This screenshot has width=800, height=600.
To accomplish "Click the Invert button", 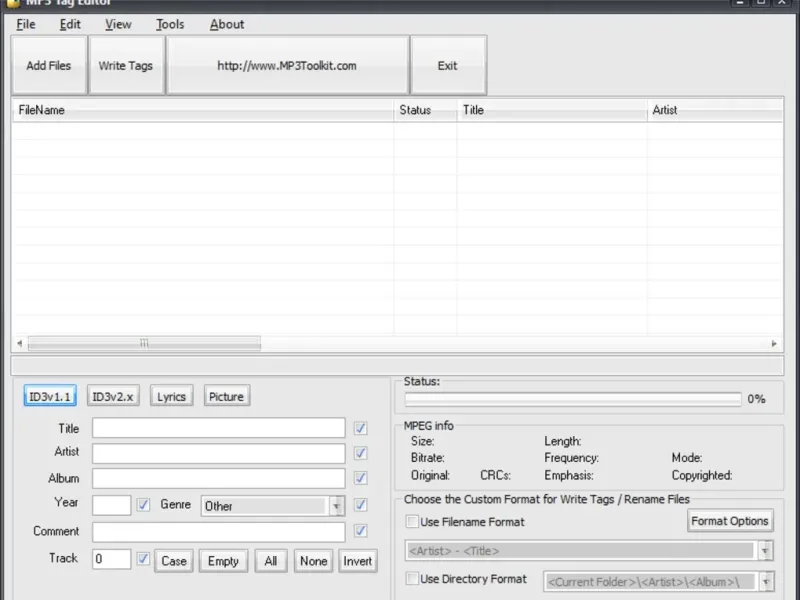I will 358,561.
